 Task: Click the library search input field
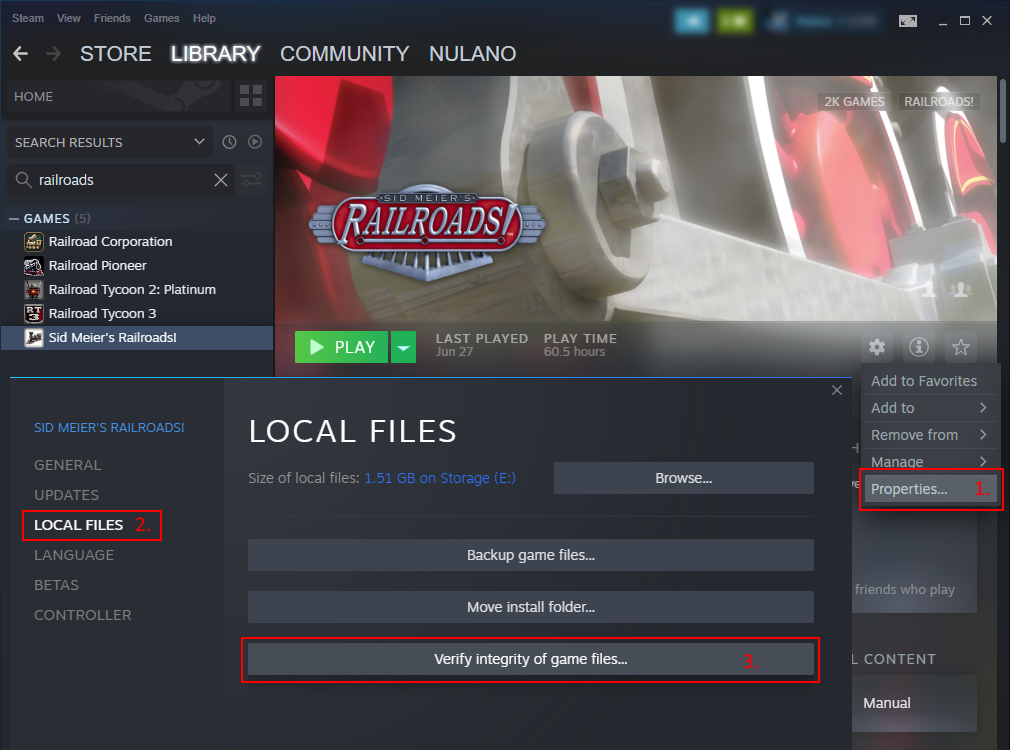pos(122,180)
